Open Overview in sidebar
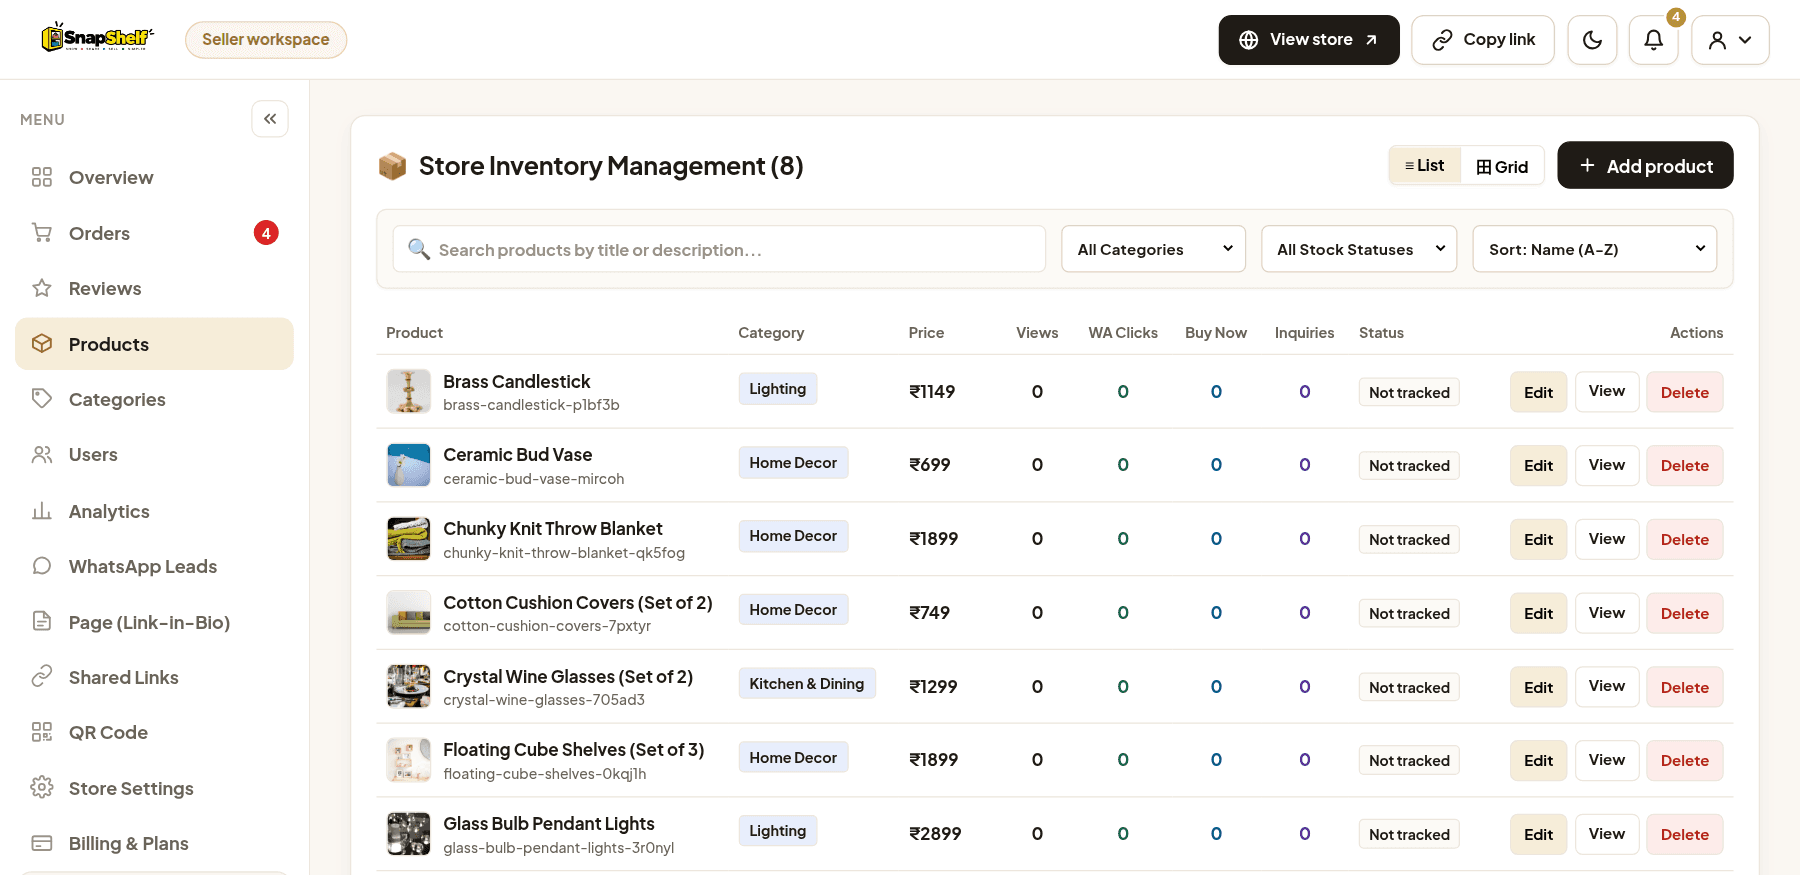The height and width of the screenshot is (875, 1800). click(x=154, y=177)
